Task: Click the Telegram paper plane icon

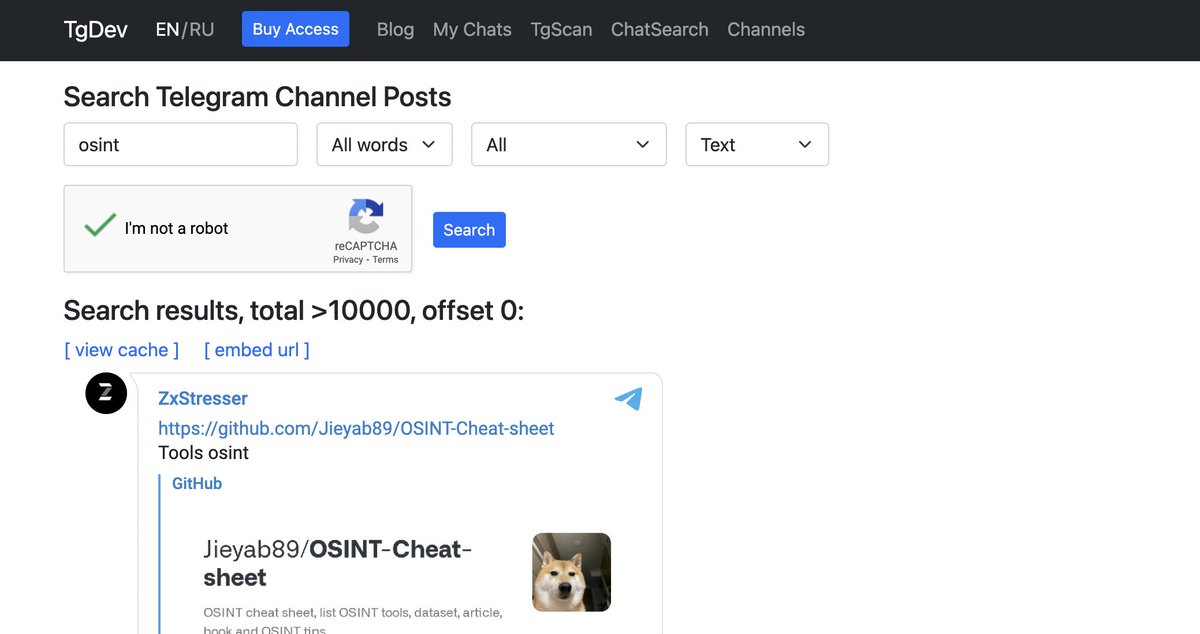Action: point(628,399)
